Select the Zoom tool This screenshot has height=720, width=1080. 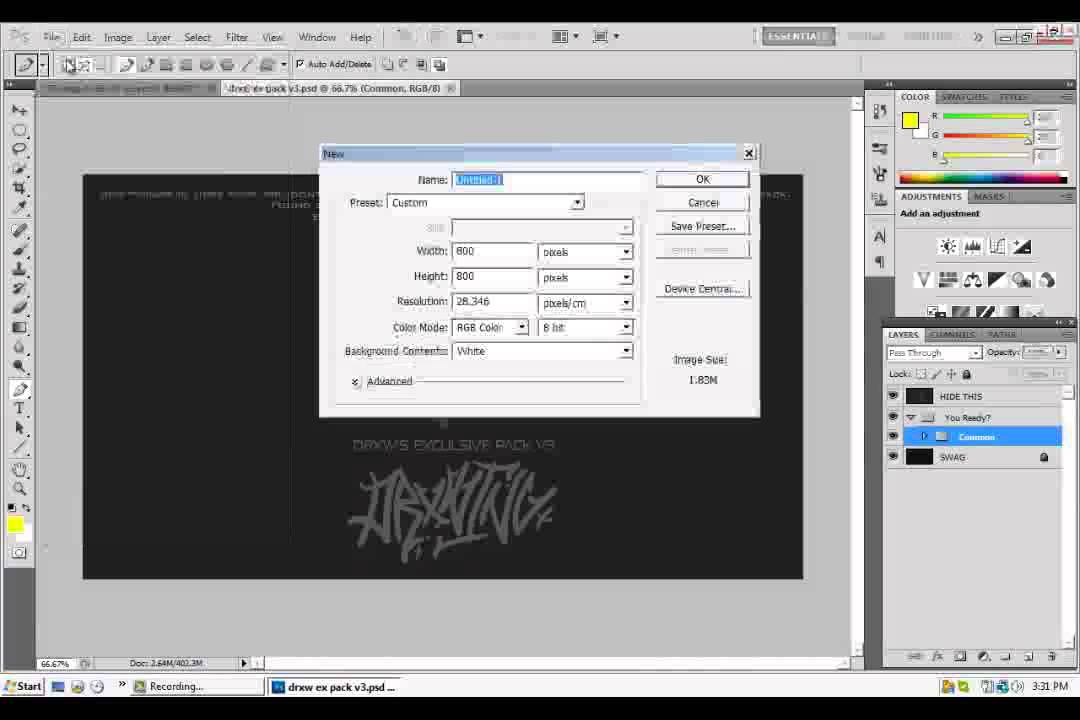tap(19, 489)
